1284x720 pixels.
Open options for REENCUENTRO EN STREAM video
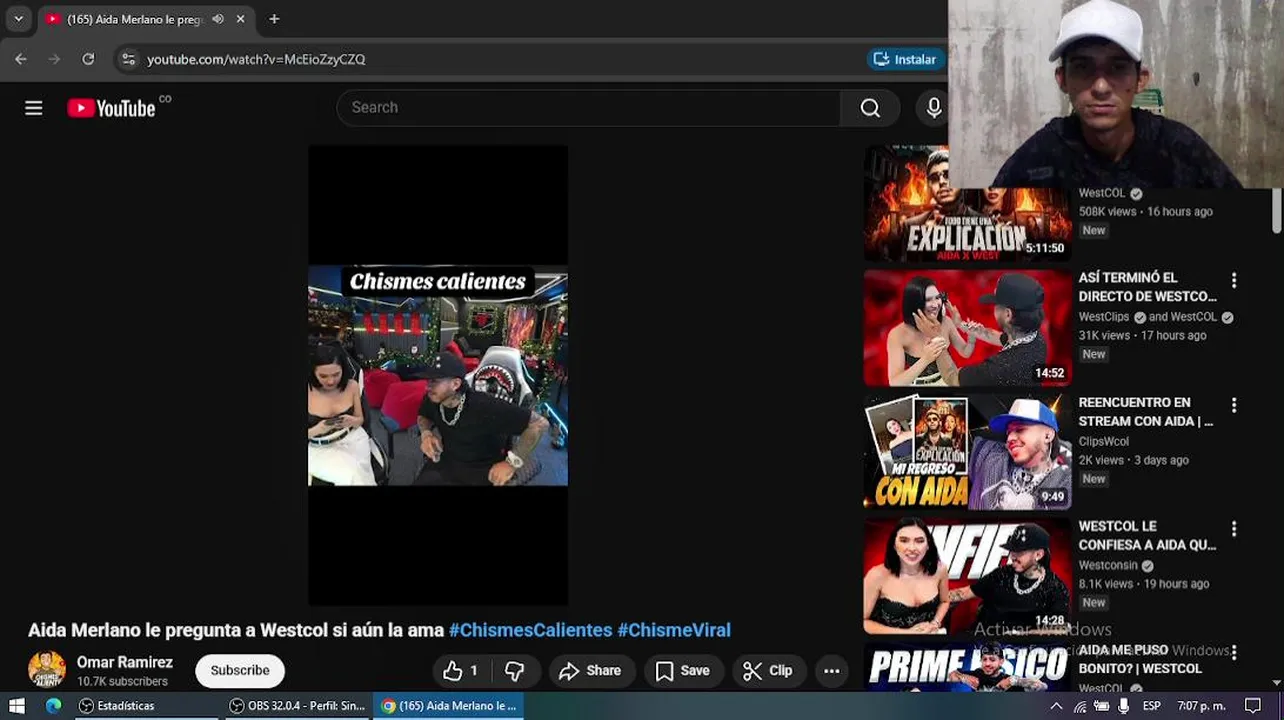pyautogui.click(x=1234, y=405)
